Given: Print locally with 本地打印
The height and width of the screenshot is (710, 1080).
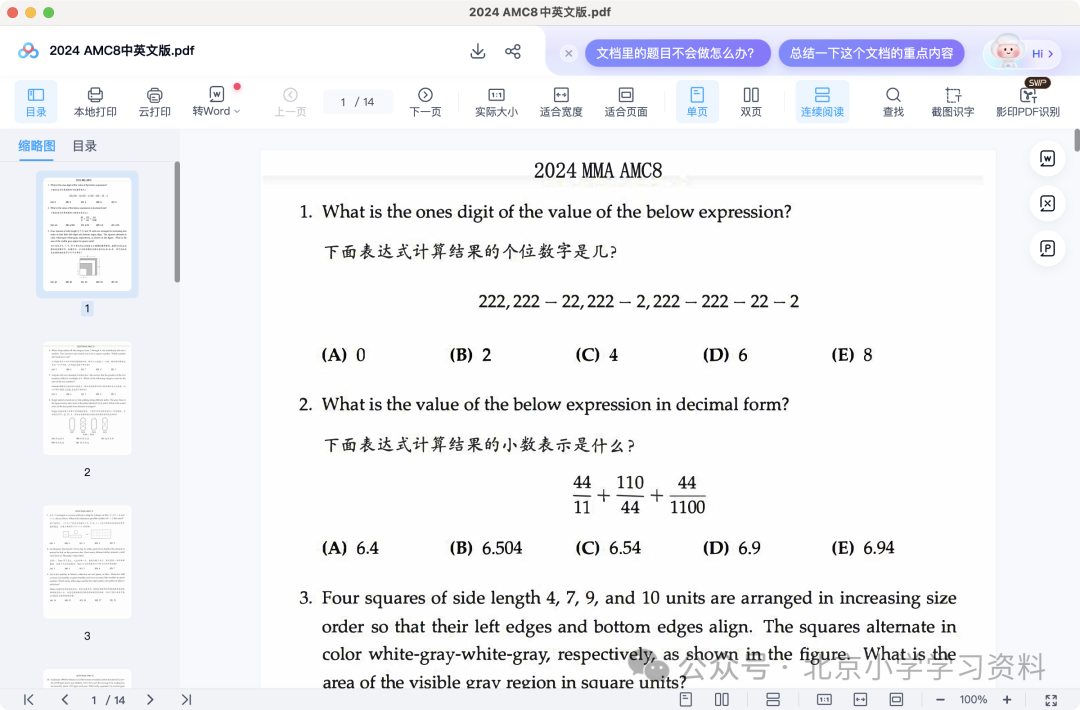Looking at the screenshot, I should point(95,102).
